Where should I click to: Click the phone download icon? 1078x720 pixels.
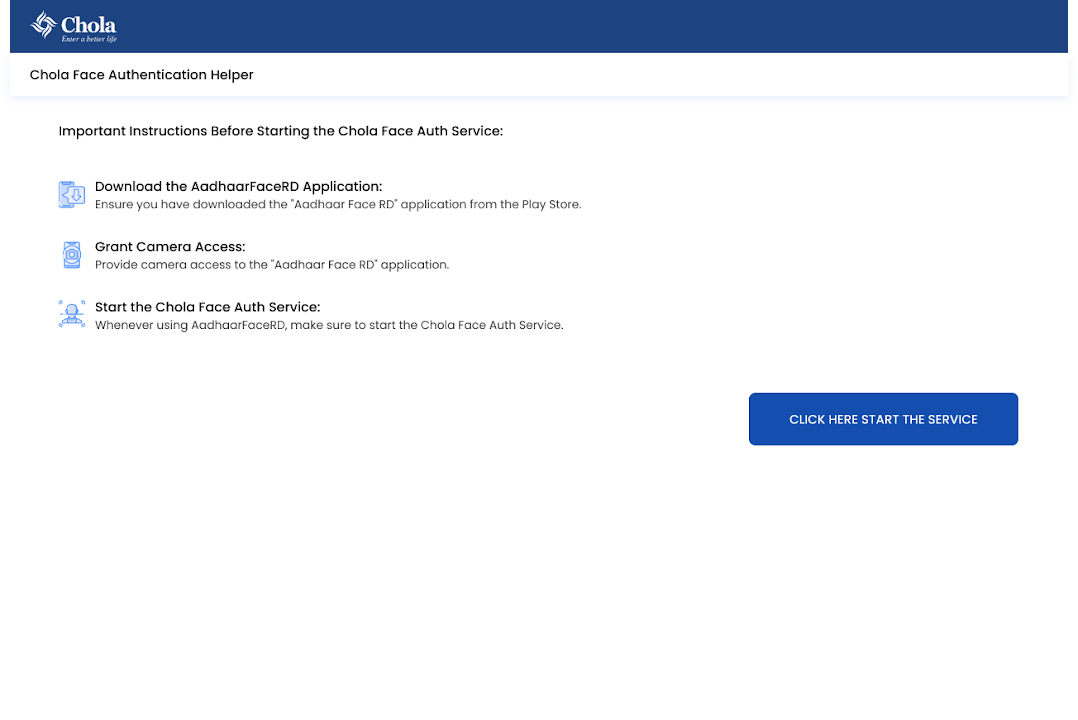pos(72,195)
